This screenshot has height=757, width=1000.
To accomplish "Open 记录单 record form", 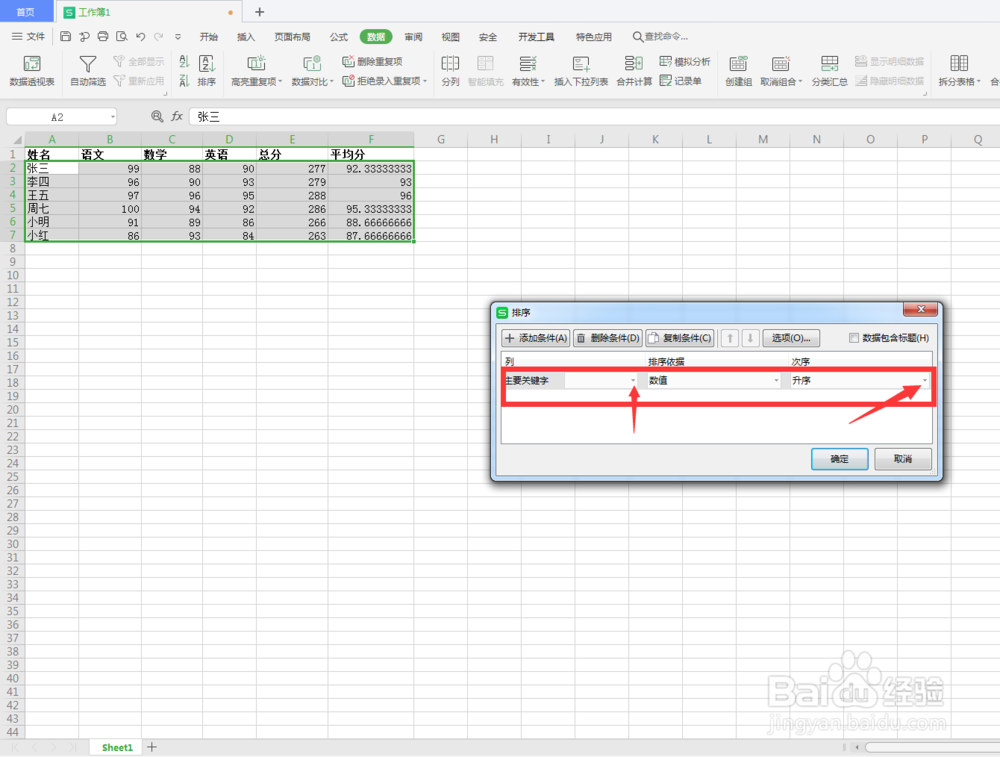I will (680, 80).
